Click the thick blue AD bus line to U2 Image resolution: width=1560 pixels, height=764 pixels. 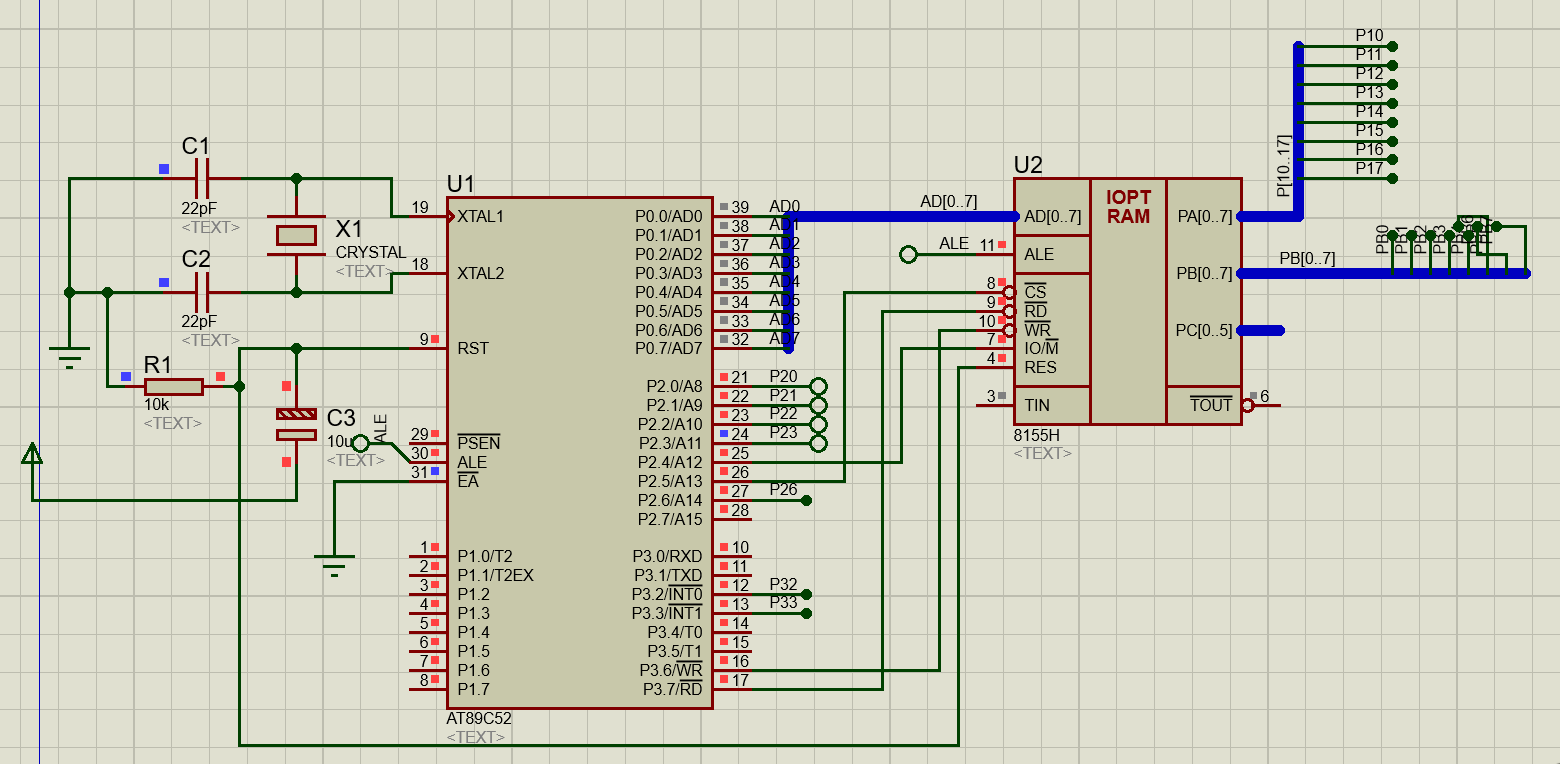tap(904, 216)
